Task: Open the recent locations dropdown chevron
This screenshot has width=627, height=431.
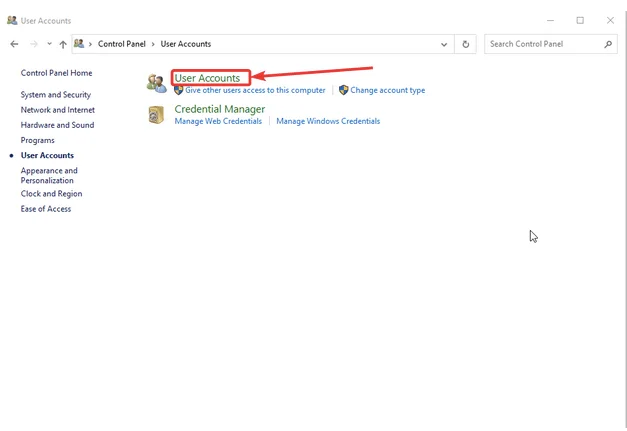Action: [x=49, y=44]
